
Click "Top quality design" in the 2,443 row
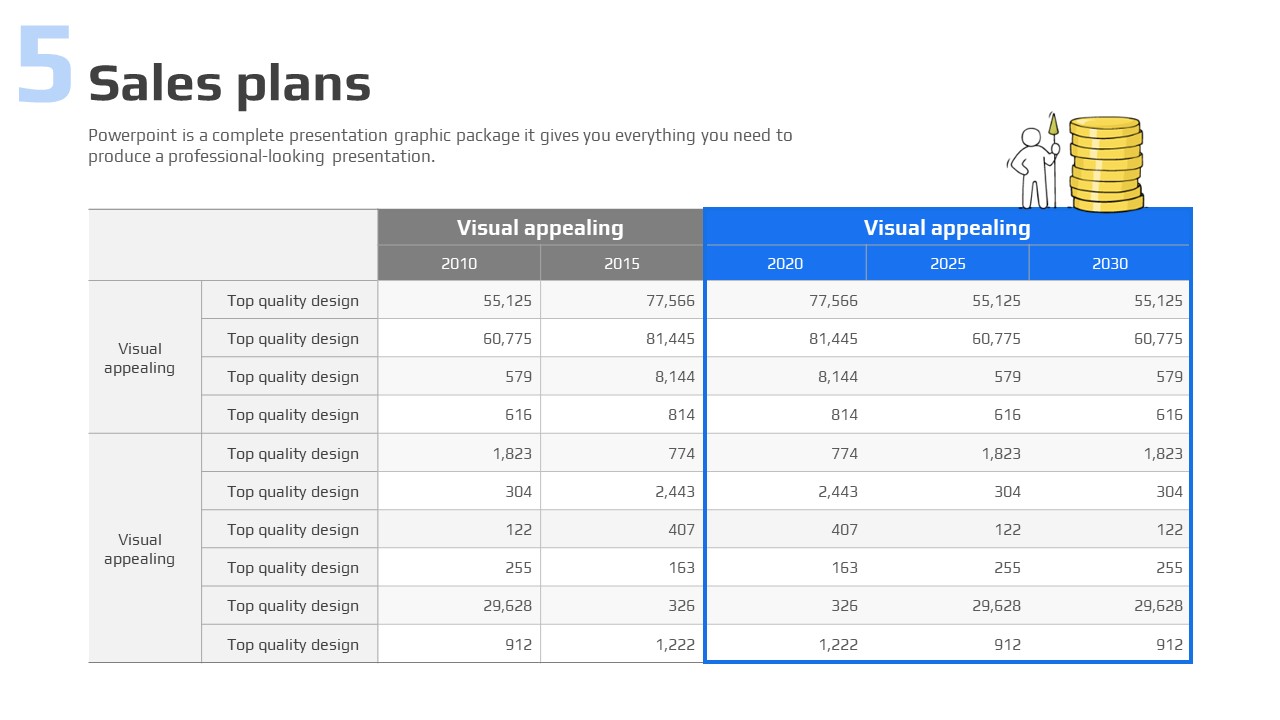(x=293, y=491)
